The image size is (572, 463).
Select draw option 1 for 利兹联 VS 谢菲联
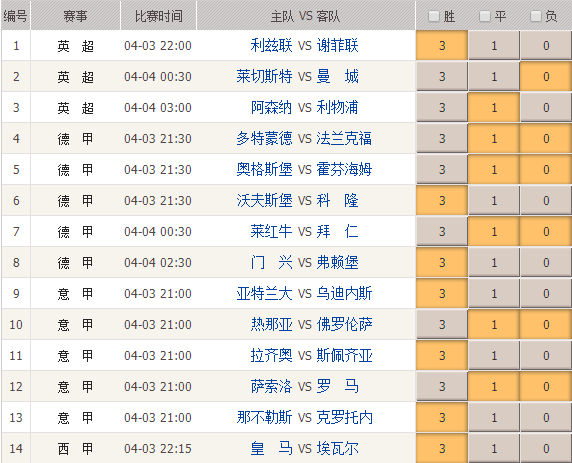click(x=494, y=46)
